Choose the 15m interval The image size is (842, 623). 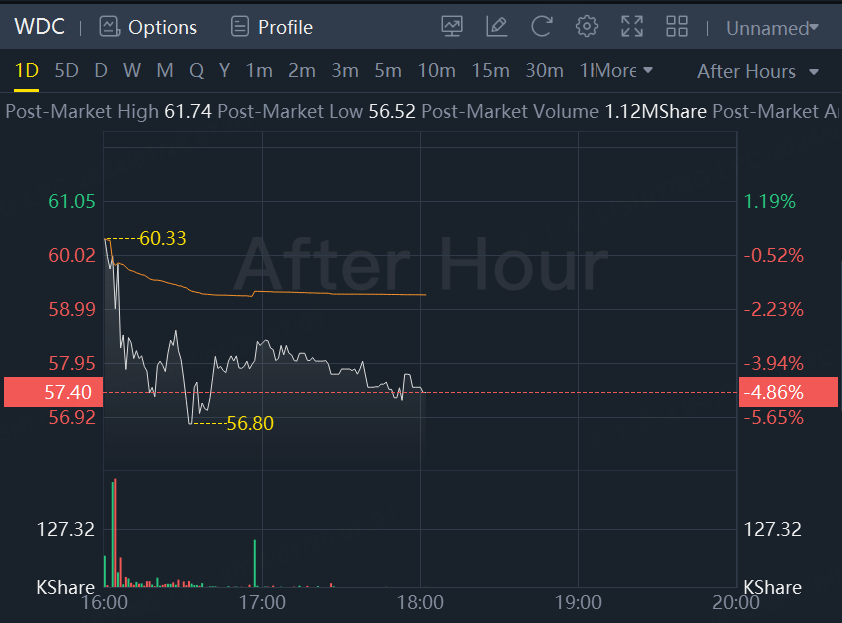coord(490,71)
